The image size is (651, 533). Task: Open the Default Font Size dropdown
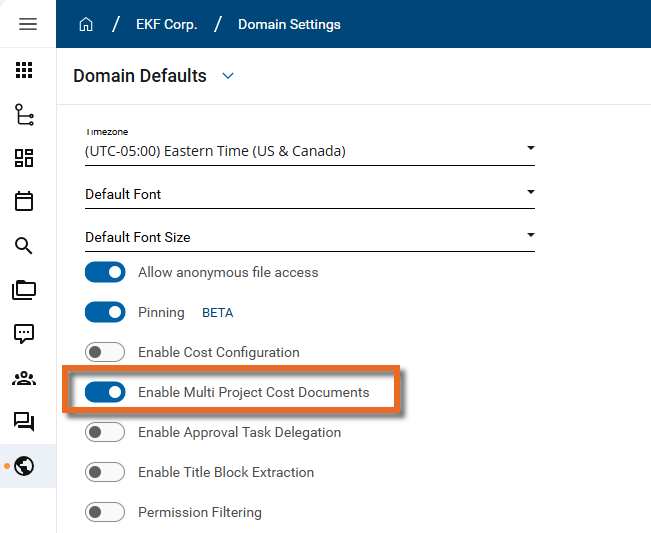(530, 236)
